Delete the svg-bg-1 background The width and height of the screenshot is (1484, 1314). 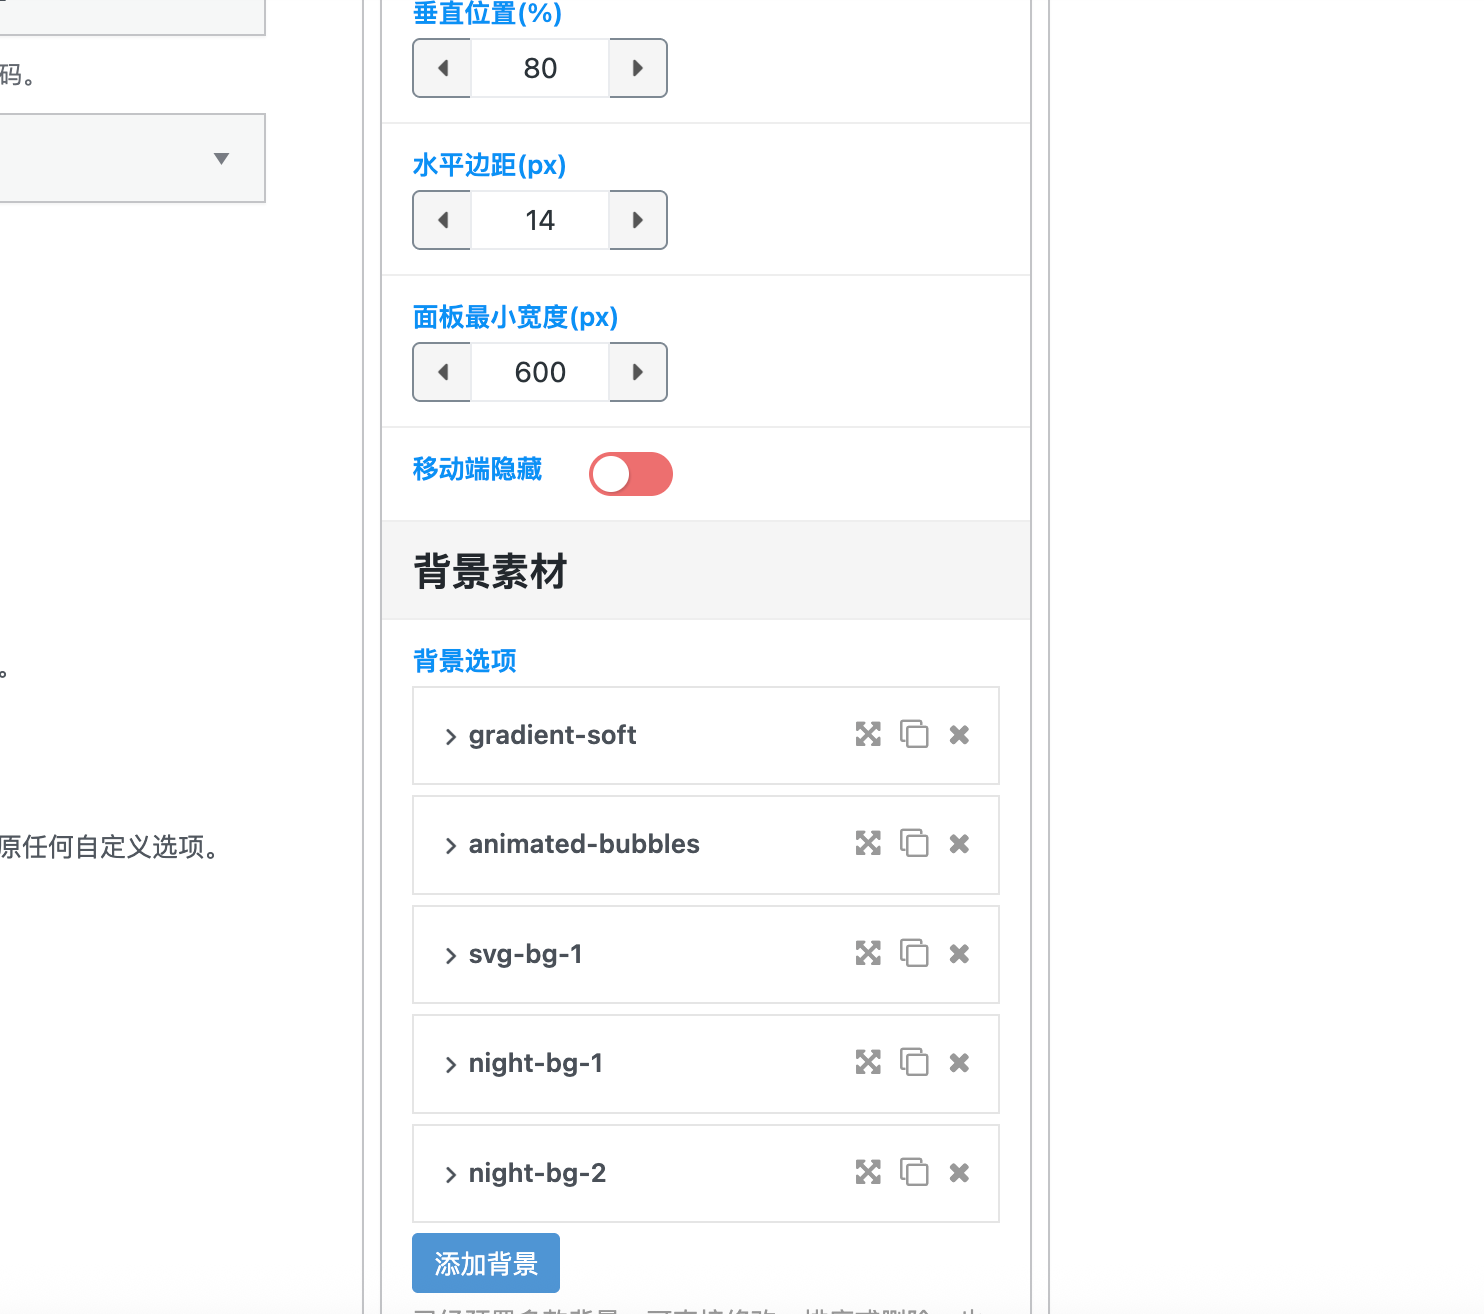(x=958, y=953)
